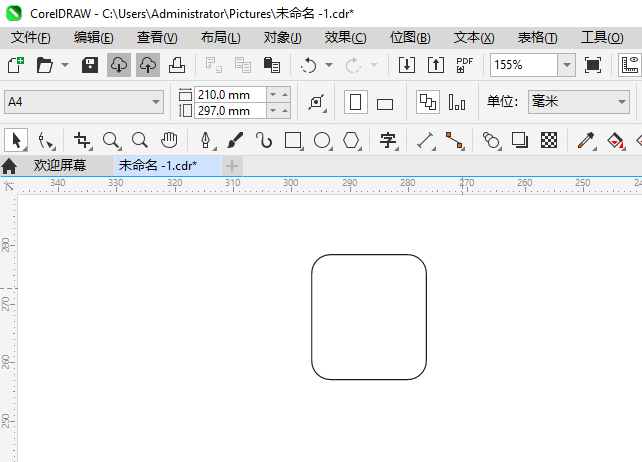Open the 对象(J) menu

tap(283, 38)
